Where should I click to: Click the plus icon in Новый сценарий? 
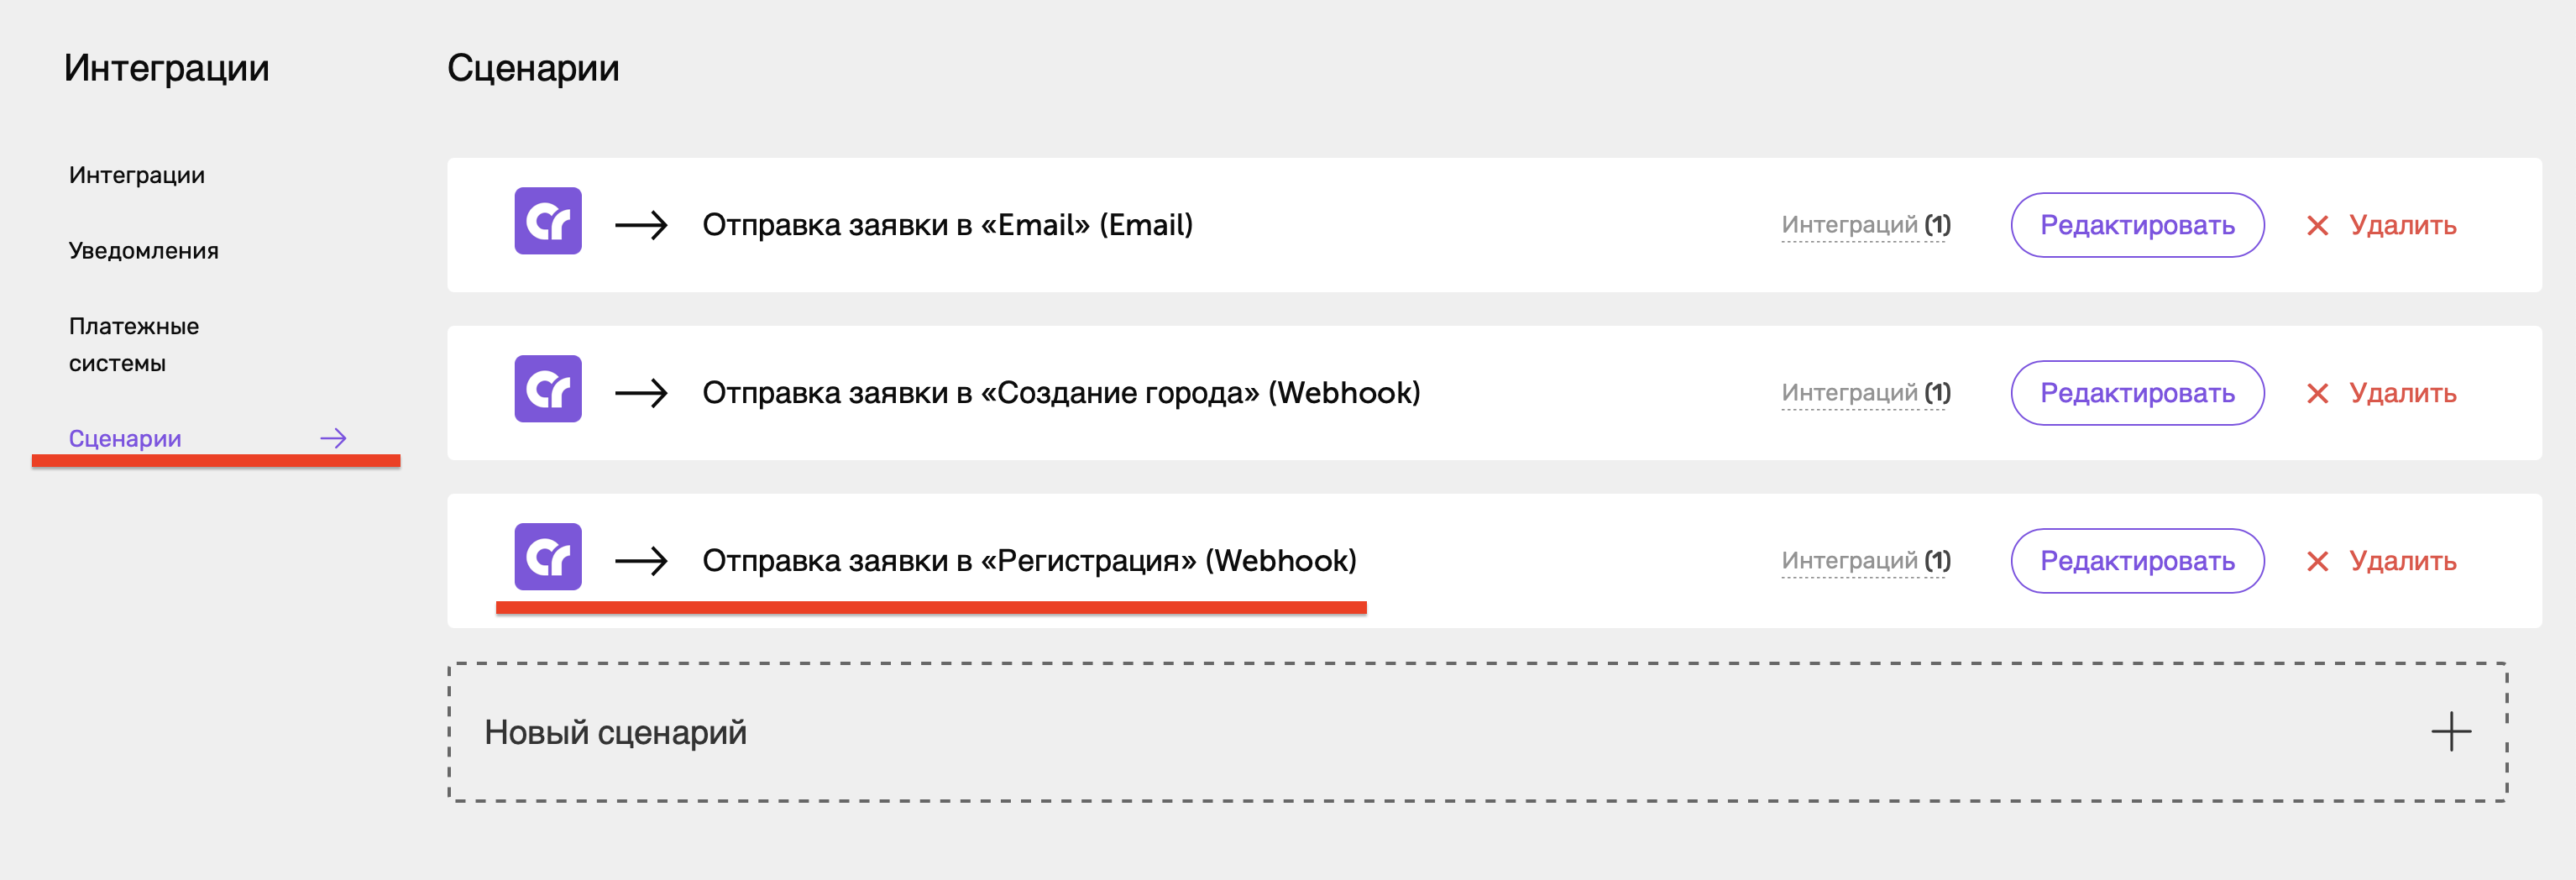click(2451, 732)
